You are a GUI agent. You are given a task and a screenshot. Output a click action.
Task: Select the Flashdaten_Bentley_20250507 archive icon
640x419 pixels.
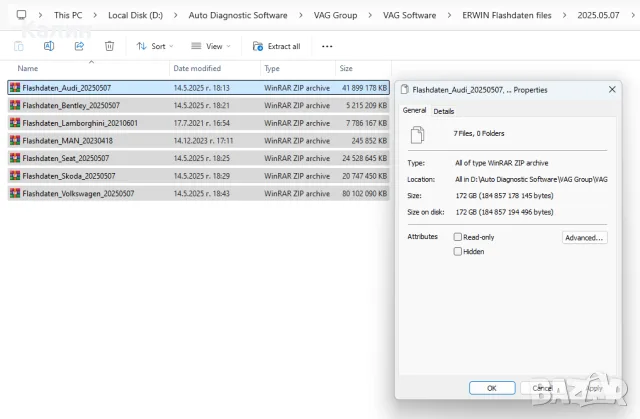pos(15,105)
